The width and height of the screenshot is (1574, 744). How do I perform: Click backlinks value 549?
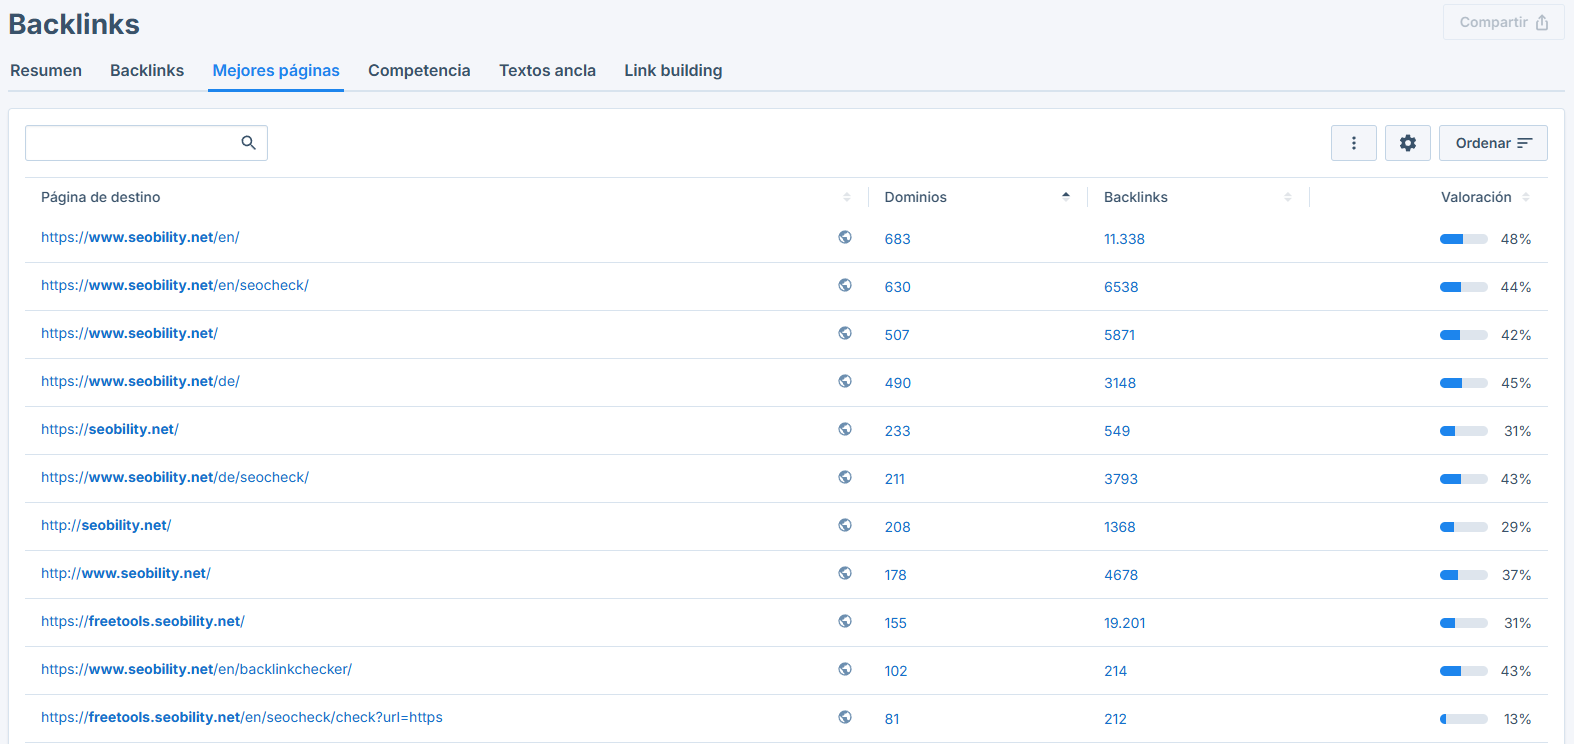point(1117,431)
